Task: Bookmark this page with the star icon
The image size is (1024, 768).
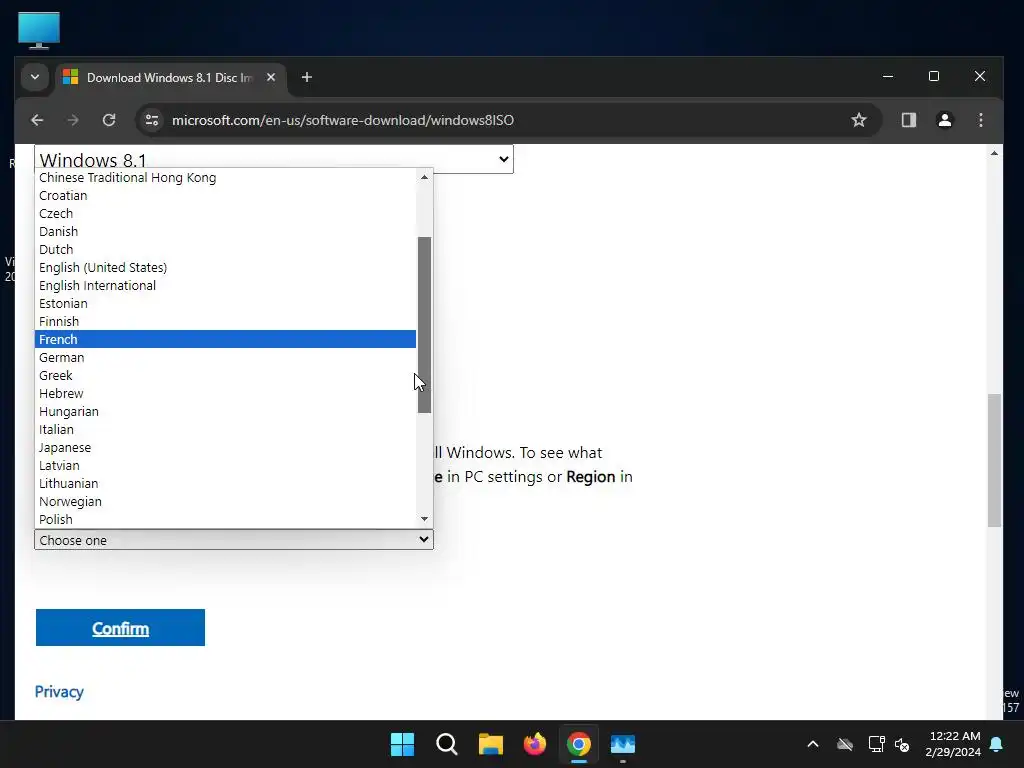Action: coord(859,120)
